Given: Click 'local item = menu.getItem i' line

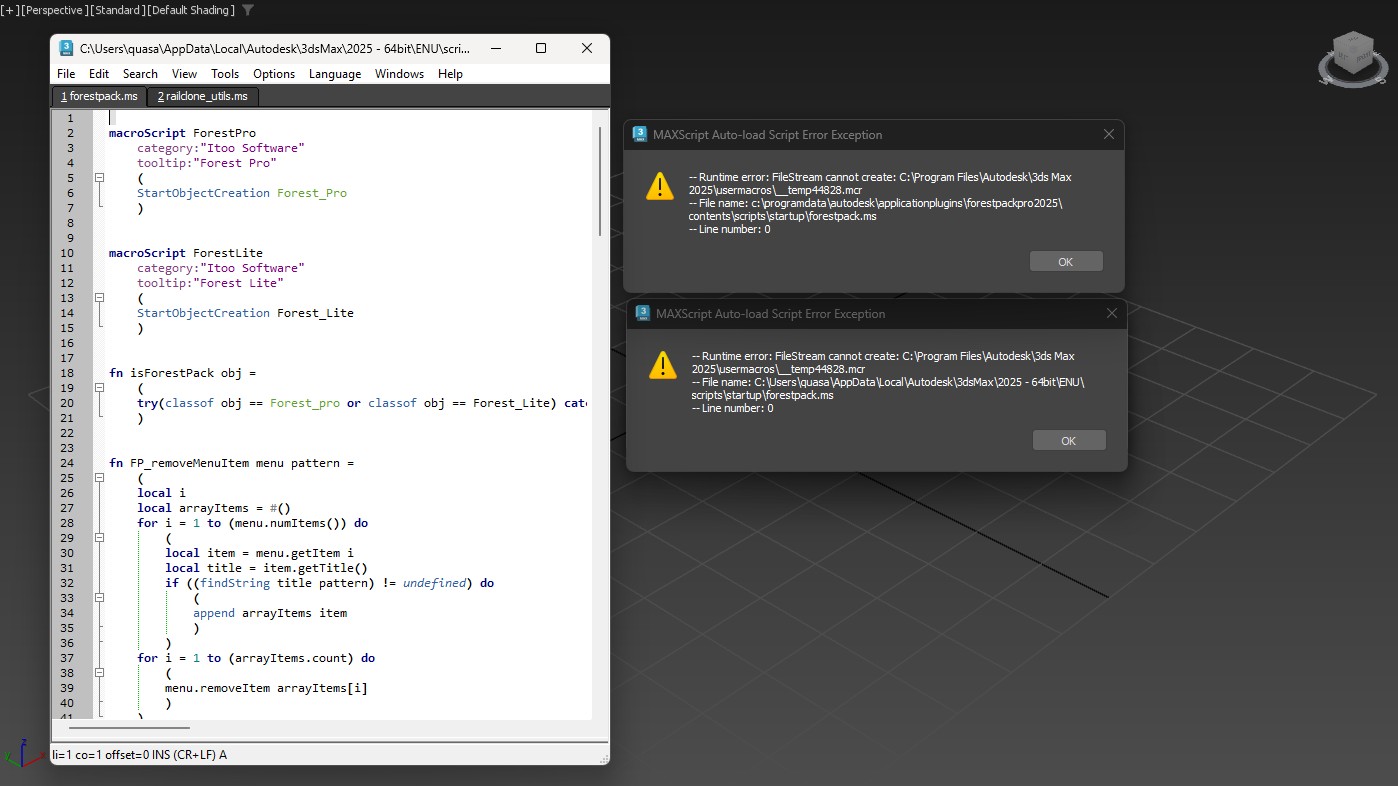Looking at the screenshot, I should click(x=259, y=553).
